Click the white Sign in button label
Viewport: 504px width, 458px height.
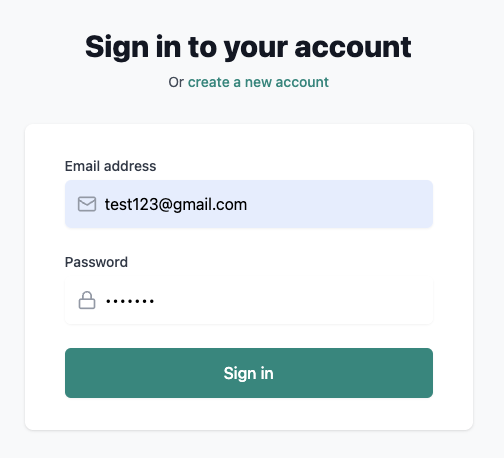[249, 373]
